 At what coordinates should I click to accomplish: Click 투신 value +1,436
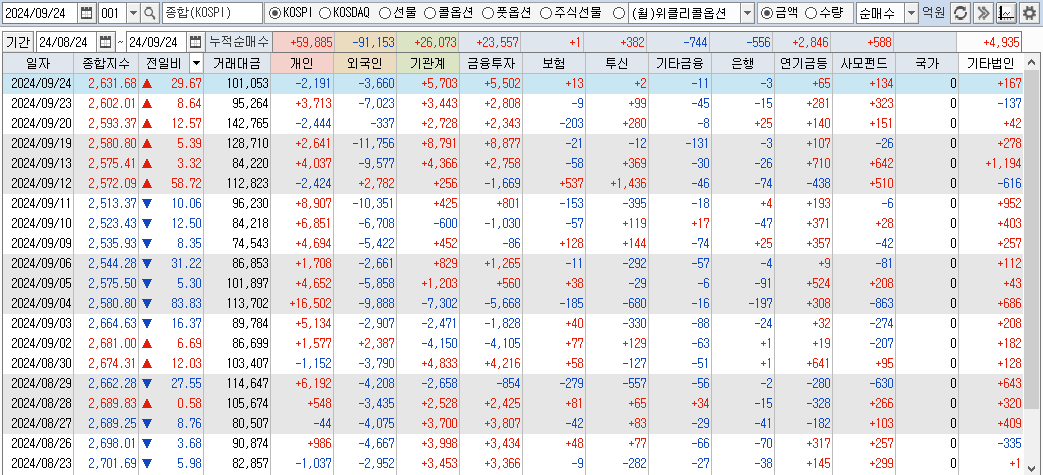626,183
